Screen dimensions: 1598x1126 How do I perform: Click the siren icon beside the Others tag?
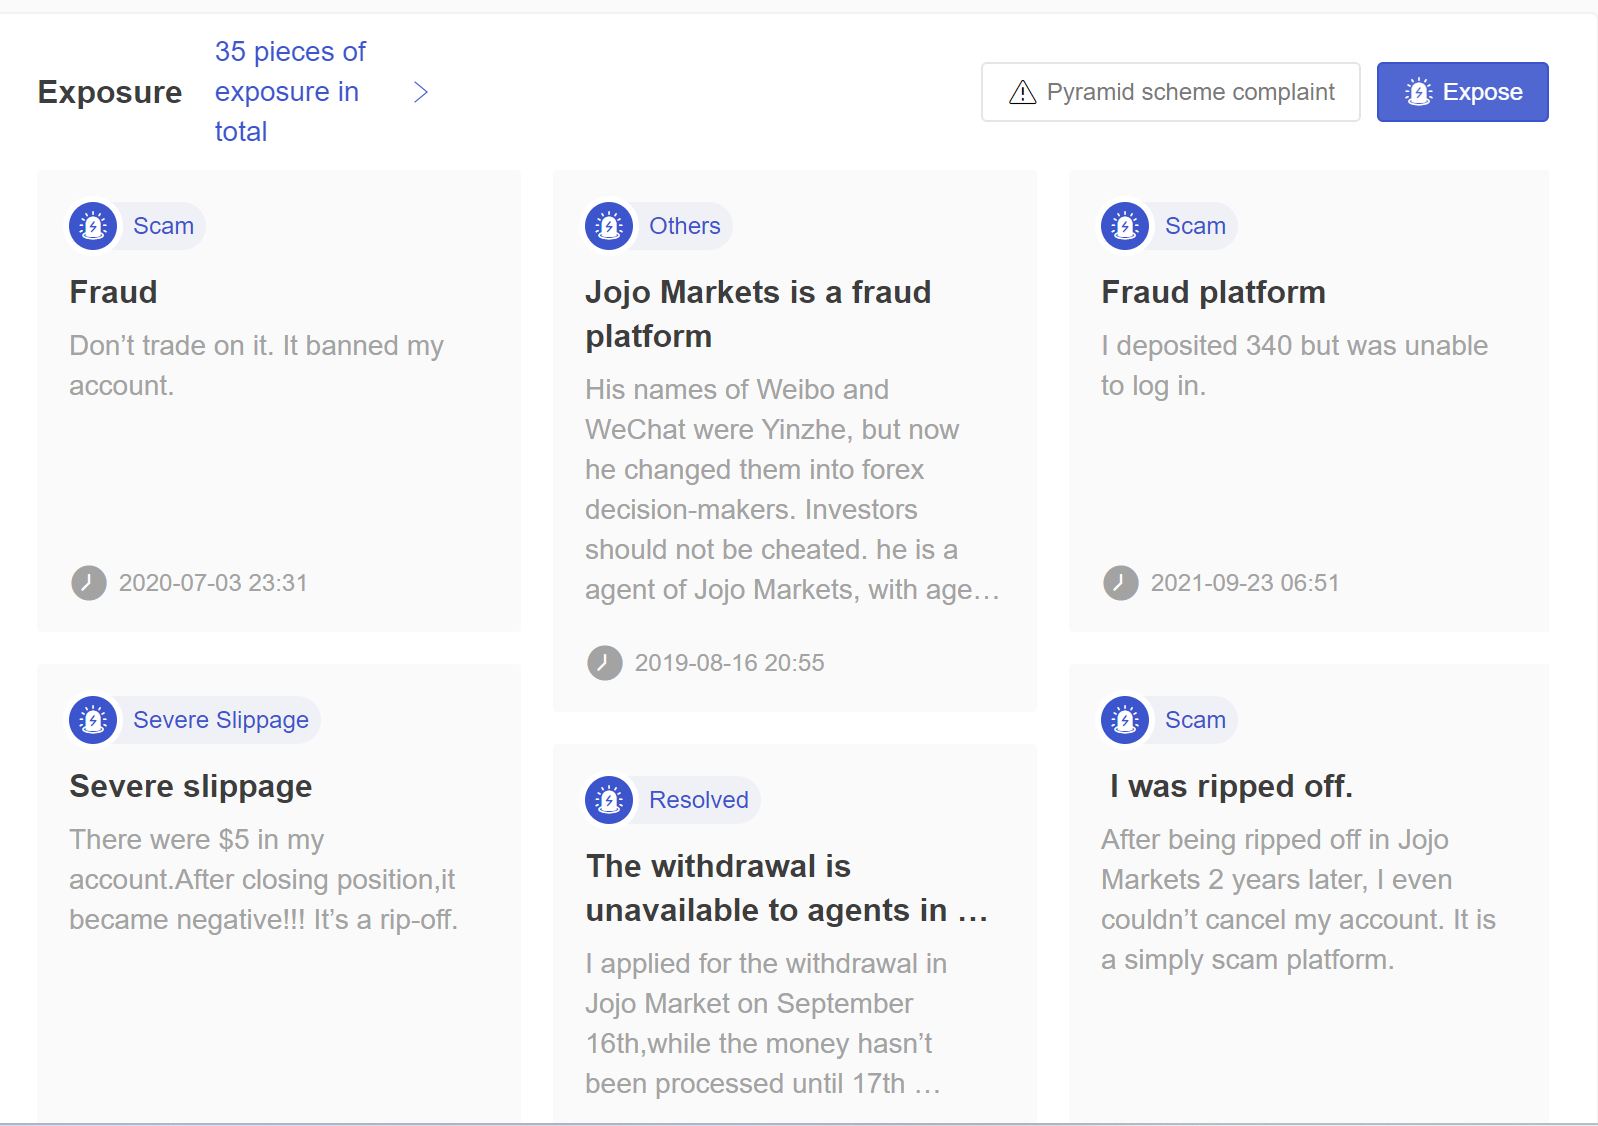click(609, 226)
